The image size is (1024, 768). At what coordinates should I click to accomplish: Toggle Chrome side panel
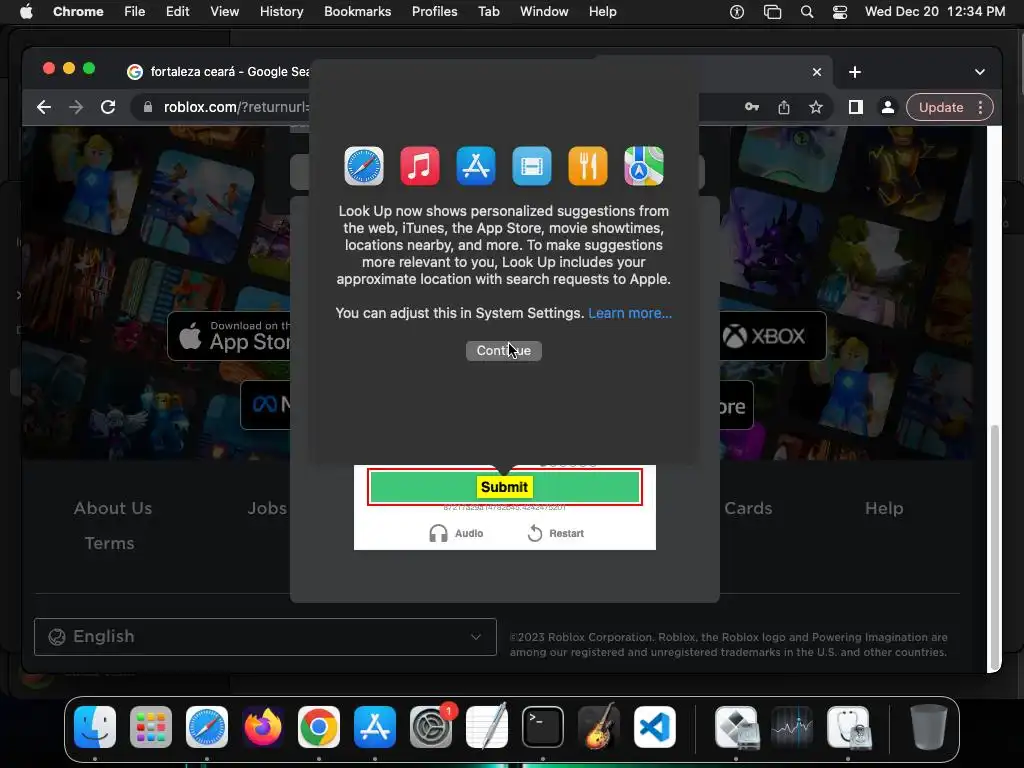[856, 107]
